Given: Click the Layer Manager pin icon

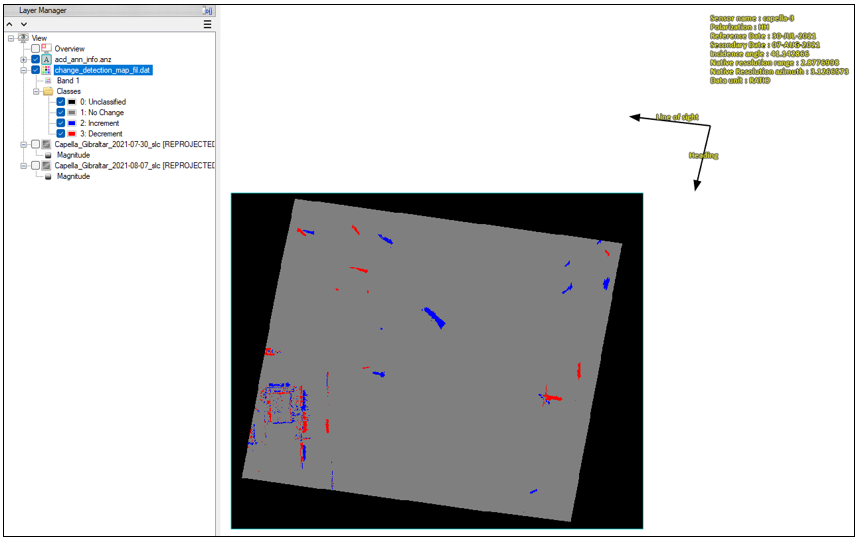Looking at the screenshot, I should [208, 9].
